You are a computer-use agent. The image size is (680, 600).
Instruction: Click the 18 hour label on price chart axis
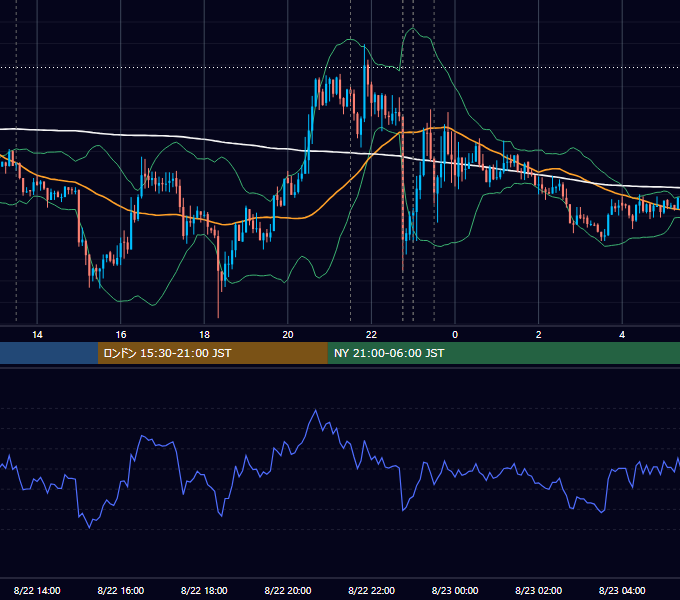(204, 335)
